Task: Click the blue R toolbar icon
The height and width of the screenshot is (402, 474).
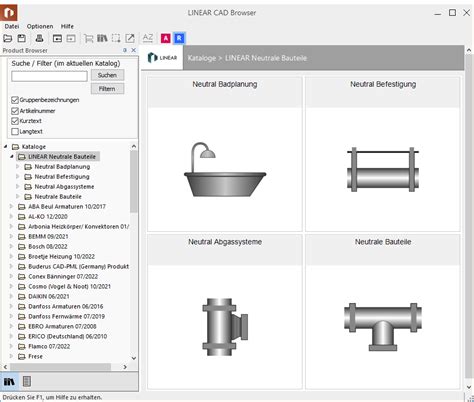Action: (x=179, y=38)
